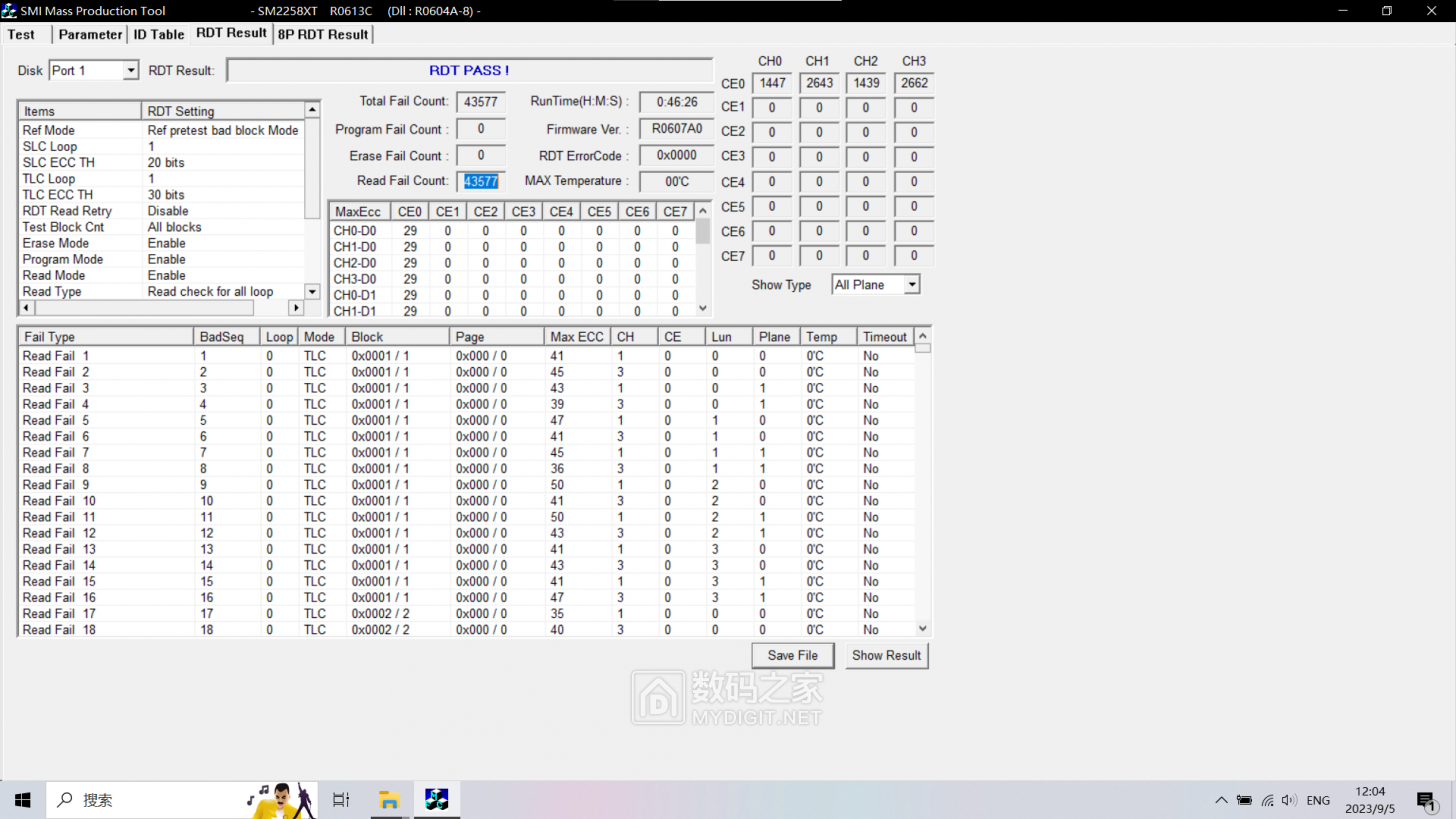Click CE0 CH1 value 2643
1456x819 pixels.
[x=819, y=83]
